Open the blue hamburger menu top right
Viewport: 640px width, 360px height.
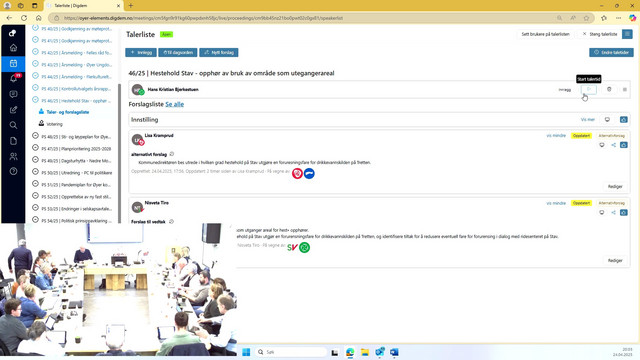tap(627, 34)
